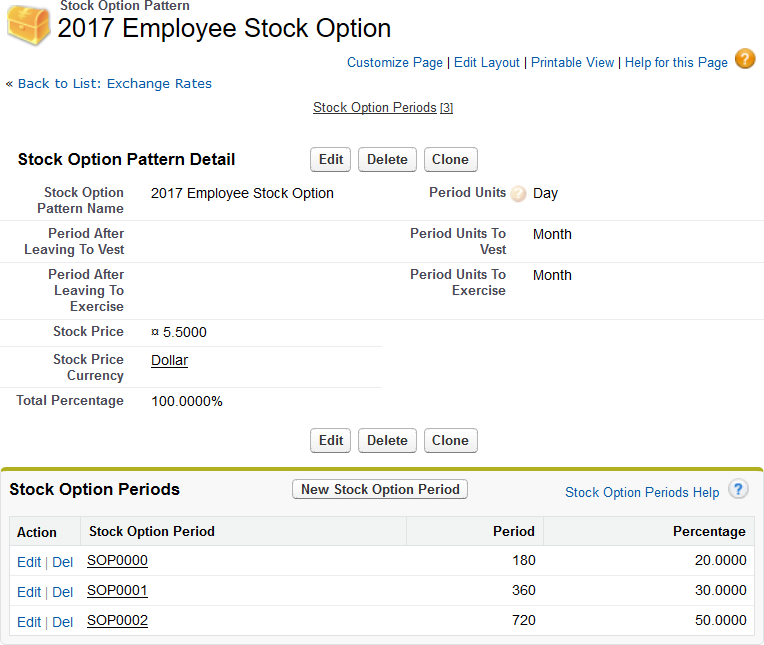The height and width of the screenshot is (645, 764).
Task: Click the blue Stock Option Periods help icon
Action: coord(738,489)
